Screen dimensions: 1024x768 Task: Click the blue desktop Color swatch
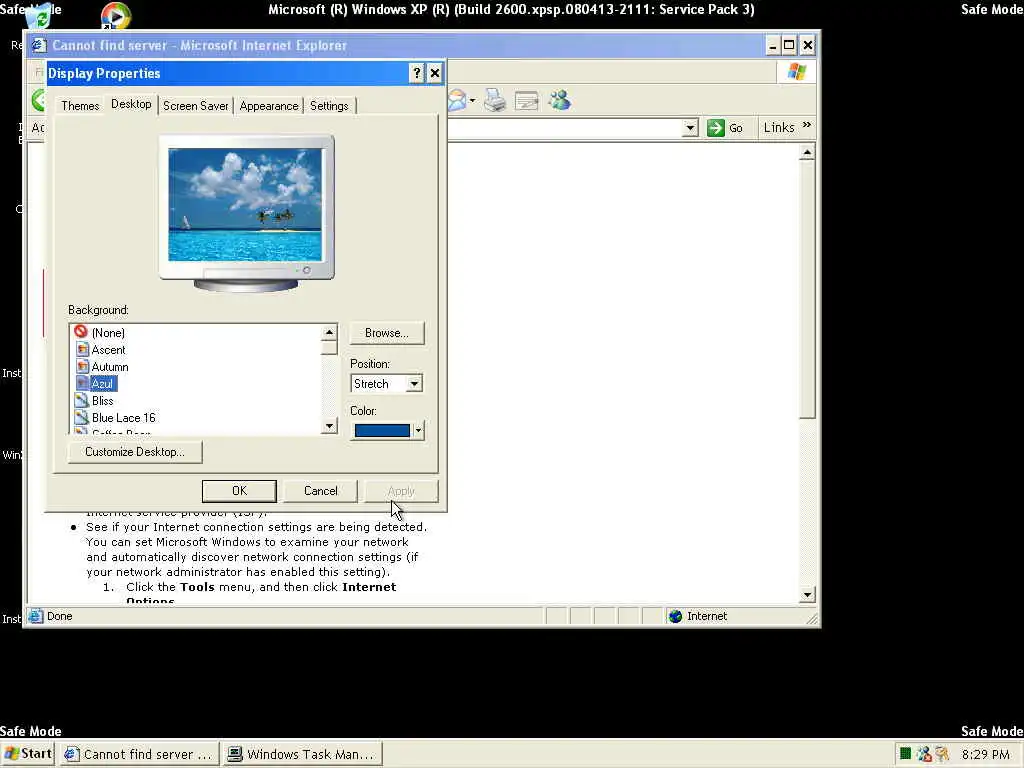pos(382,430)
